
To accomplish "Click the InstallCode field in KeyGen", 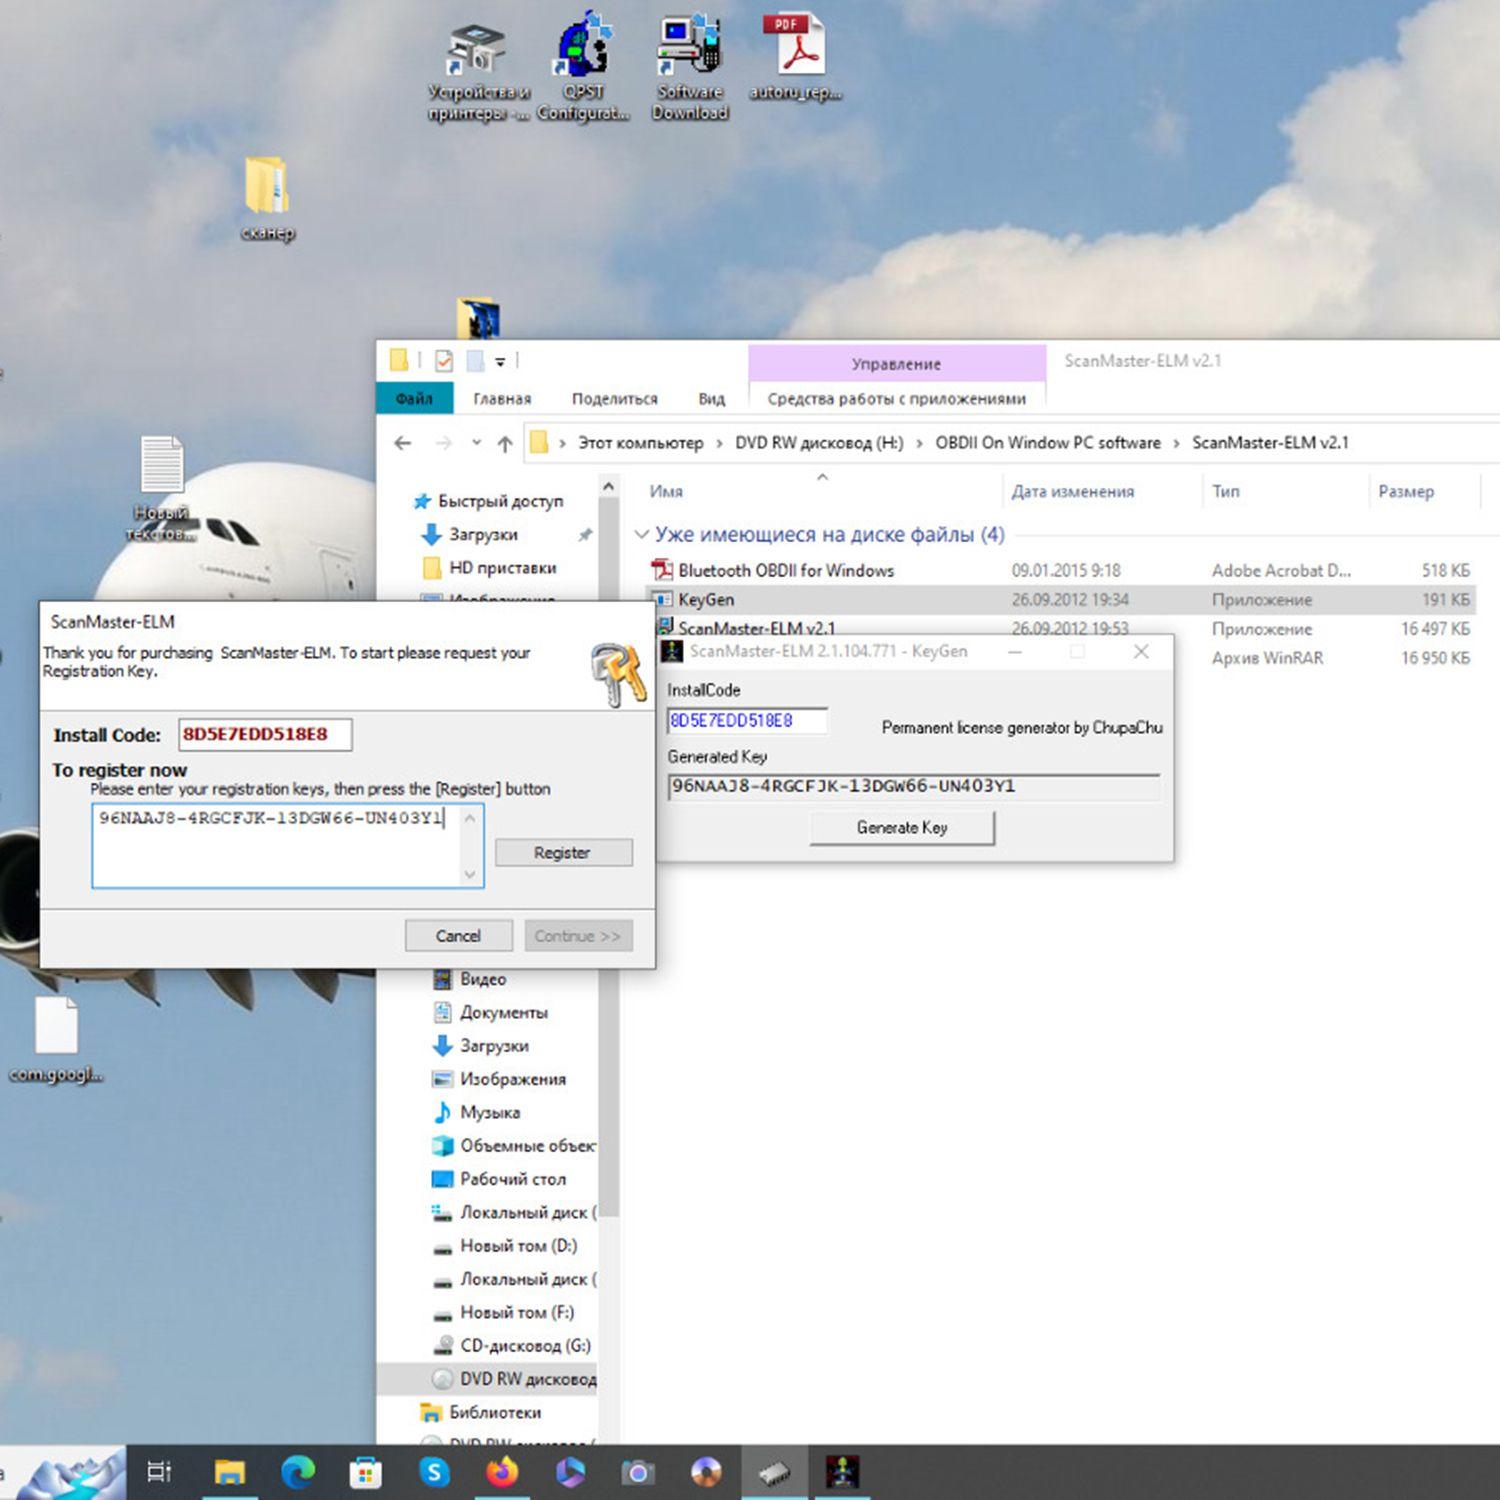I will click(747, 721).
